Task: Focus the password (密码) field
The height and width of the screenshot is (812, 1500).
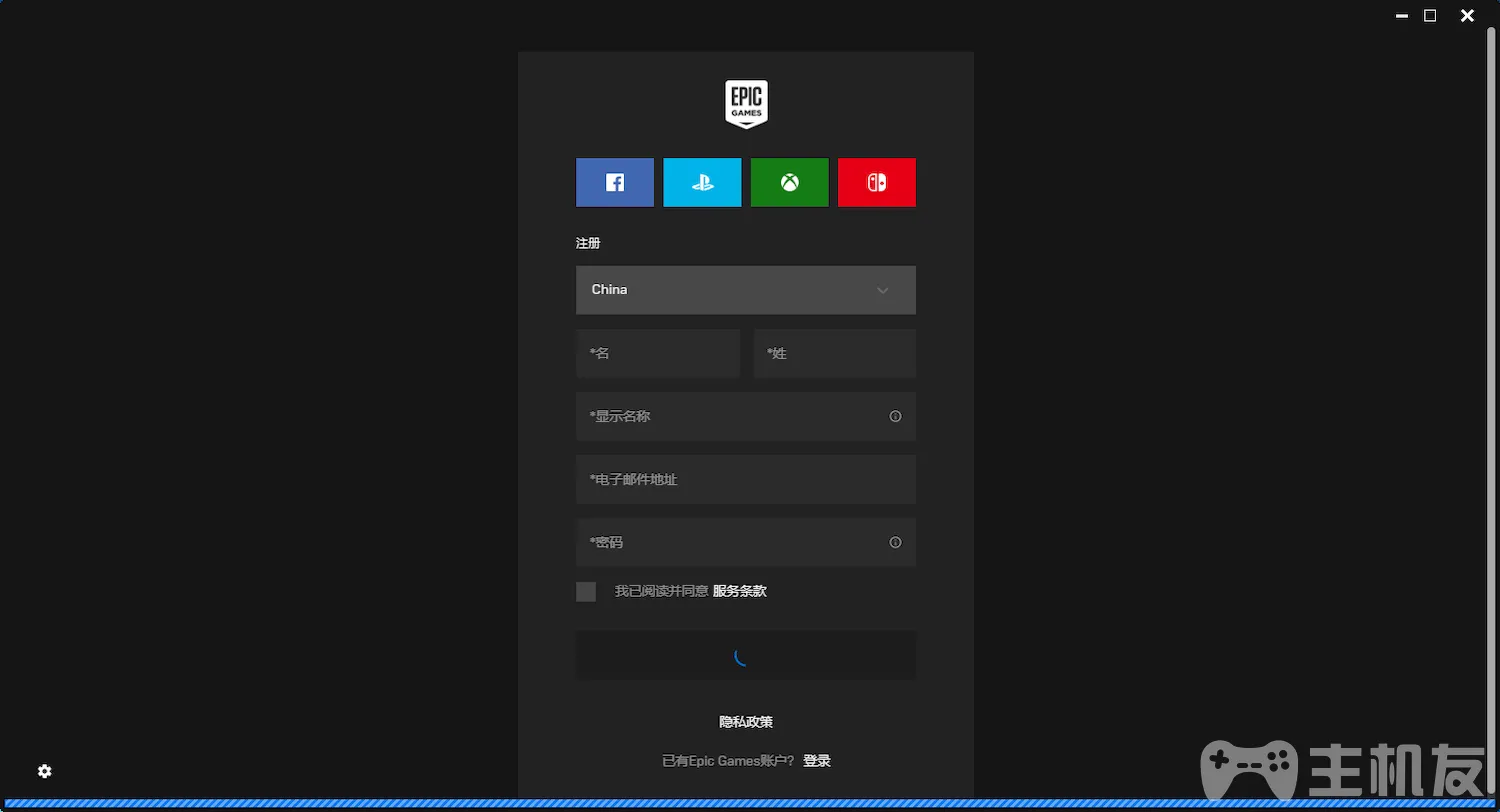Action: [746, 542]
